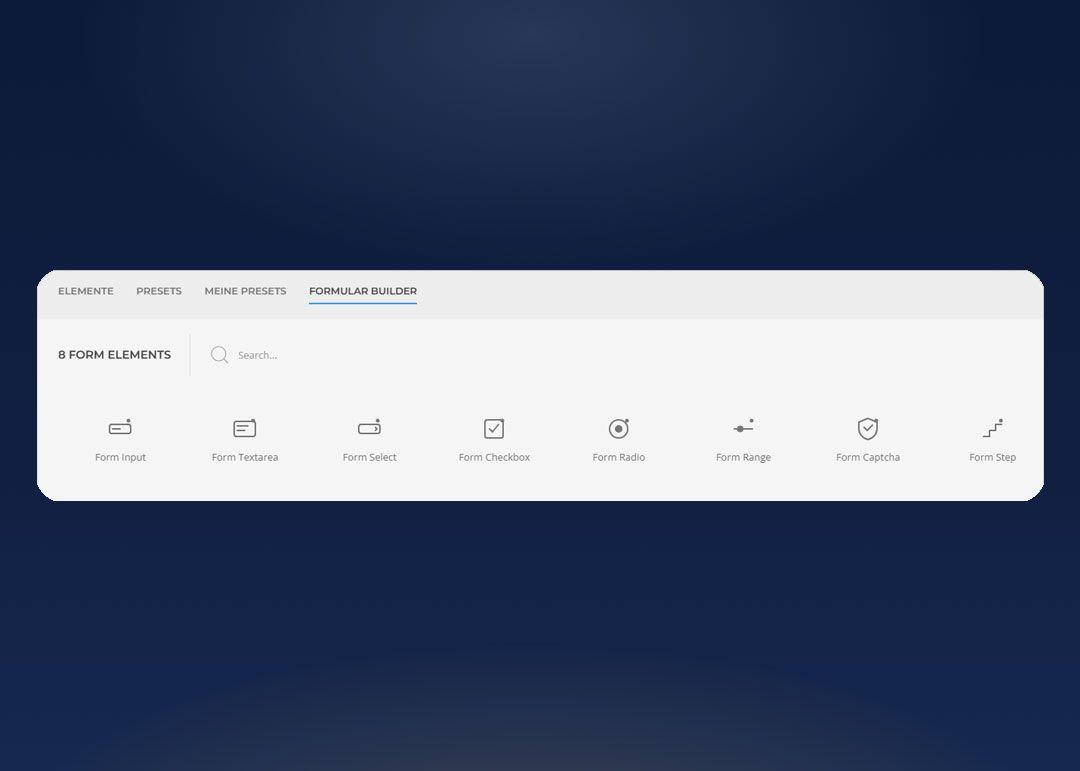Viewport: 1080px width, 771px height.
Task: Click the "Form Input" label
Action: pyautogui.click(x=121, y=458)
